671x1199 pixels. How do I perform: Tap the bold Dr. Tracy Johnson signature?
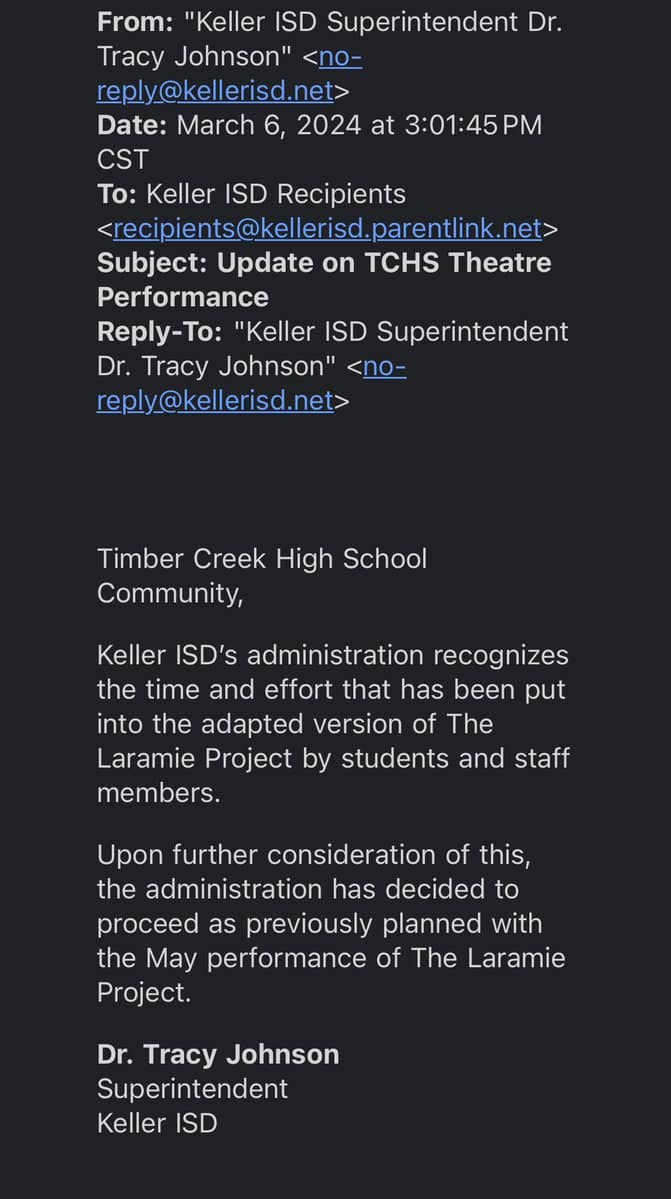[x=218, y=1054]
